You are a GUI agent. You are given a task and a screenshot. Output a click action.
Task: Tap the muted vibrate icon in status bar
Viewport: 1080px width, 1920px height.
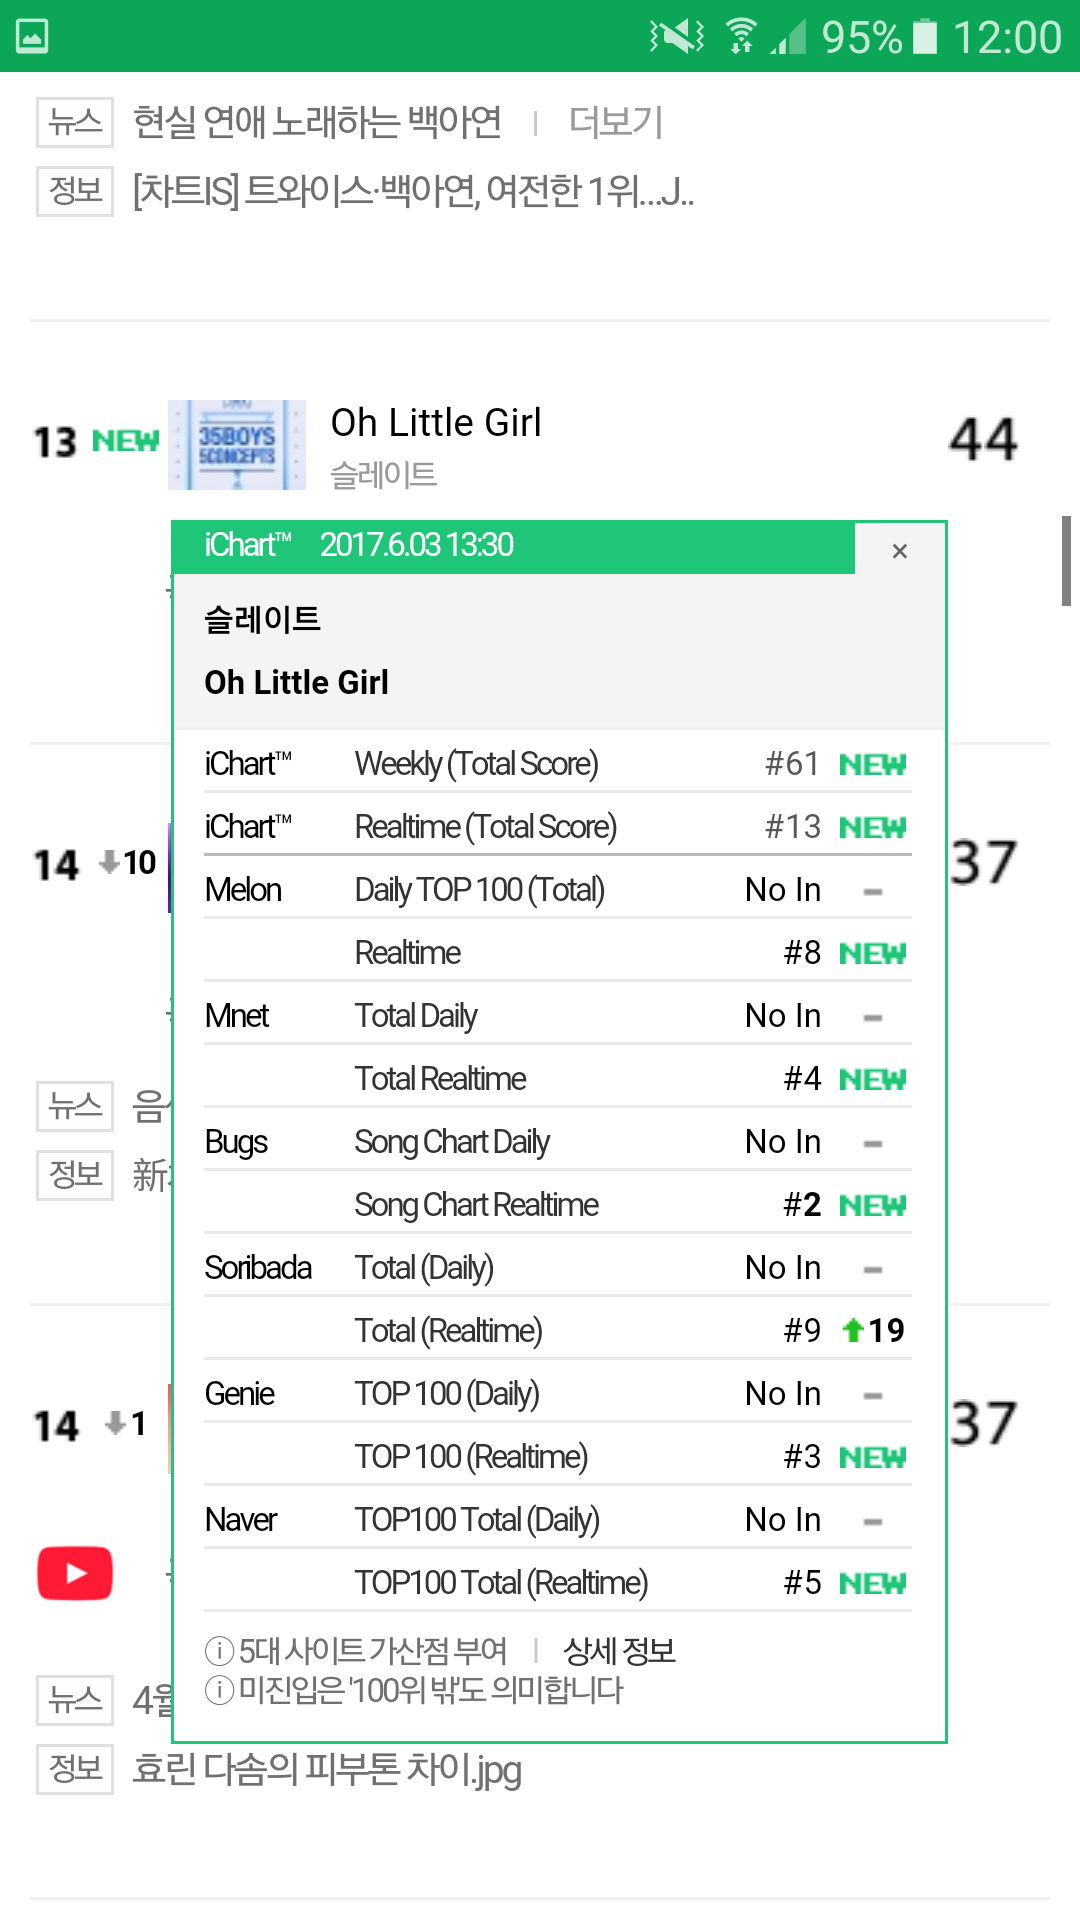pyautogui.click(x=677, y=37)
